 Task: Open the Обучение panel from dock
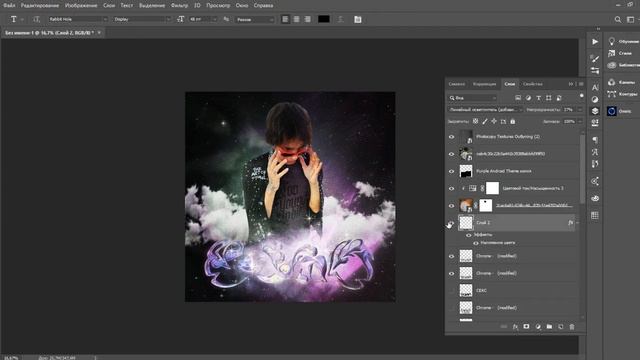[x=623, y=41]
